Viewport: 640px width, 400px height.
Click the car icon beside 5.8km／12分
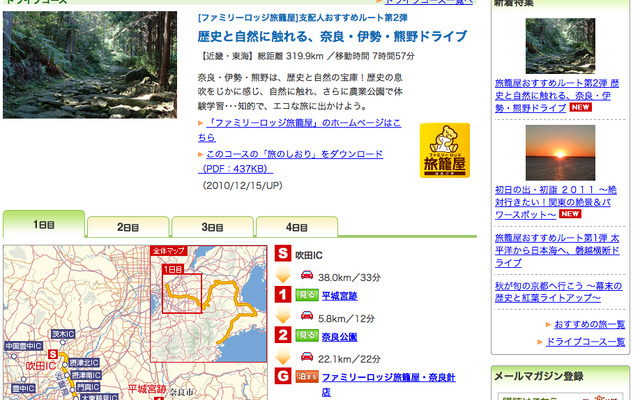point(307,316)
